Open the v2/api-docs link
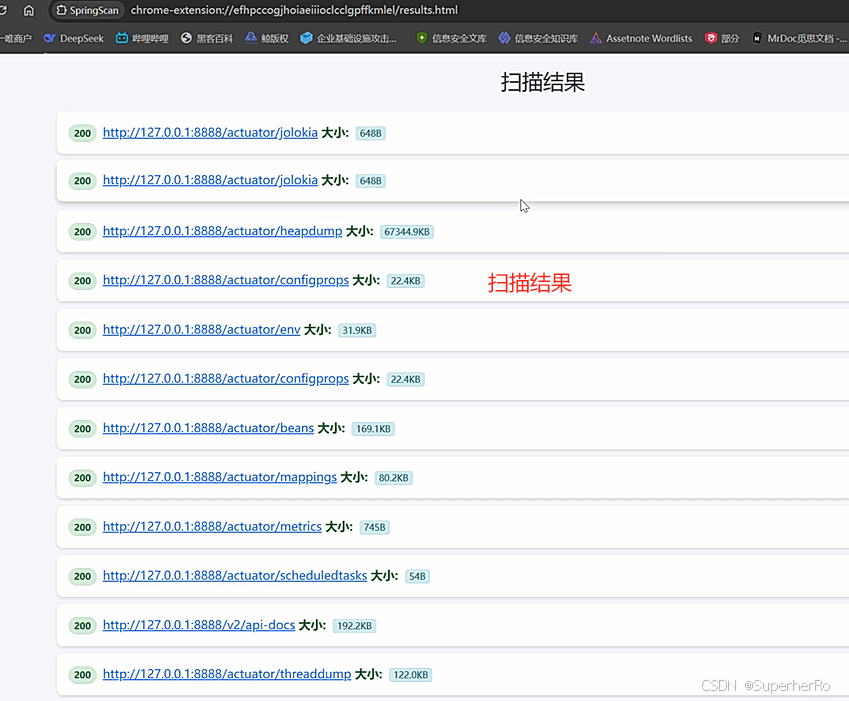The width and height of the screenshot is (849, 701). tap(199, 625)
